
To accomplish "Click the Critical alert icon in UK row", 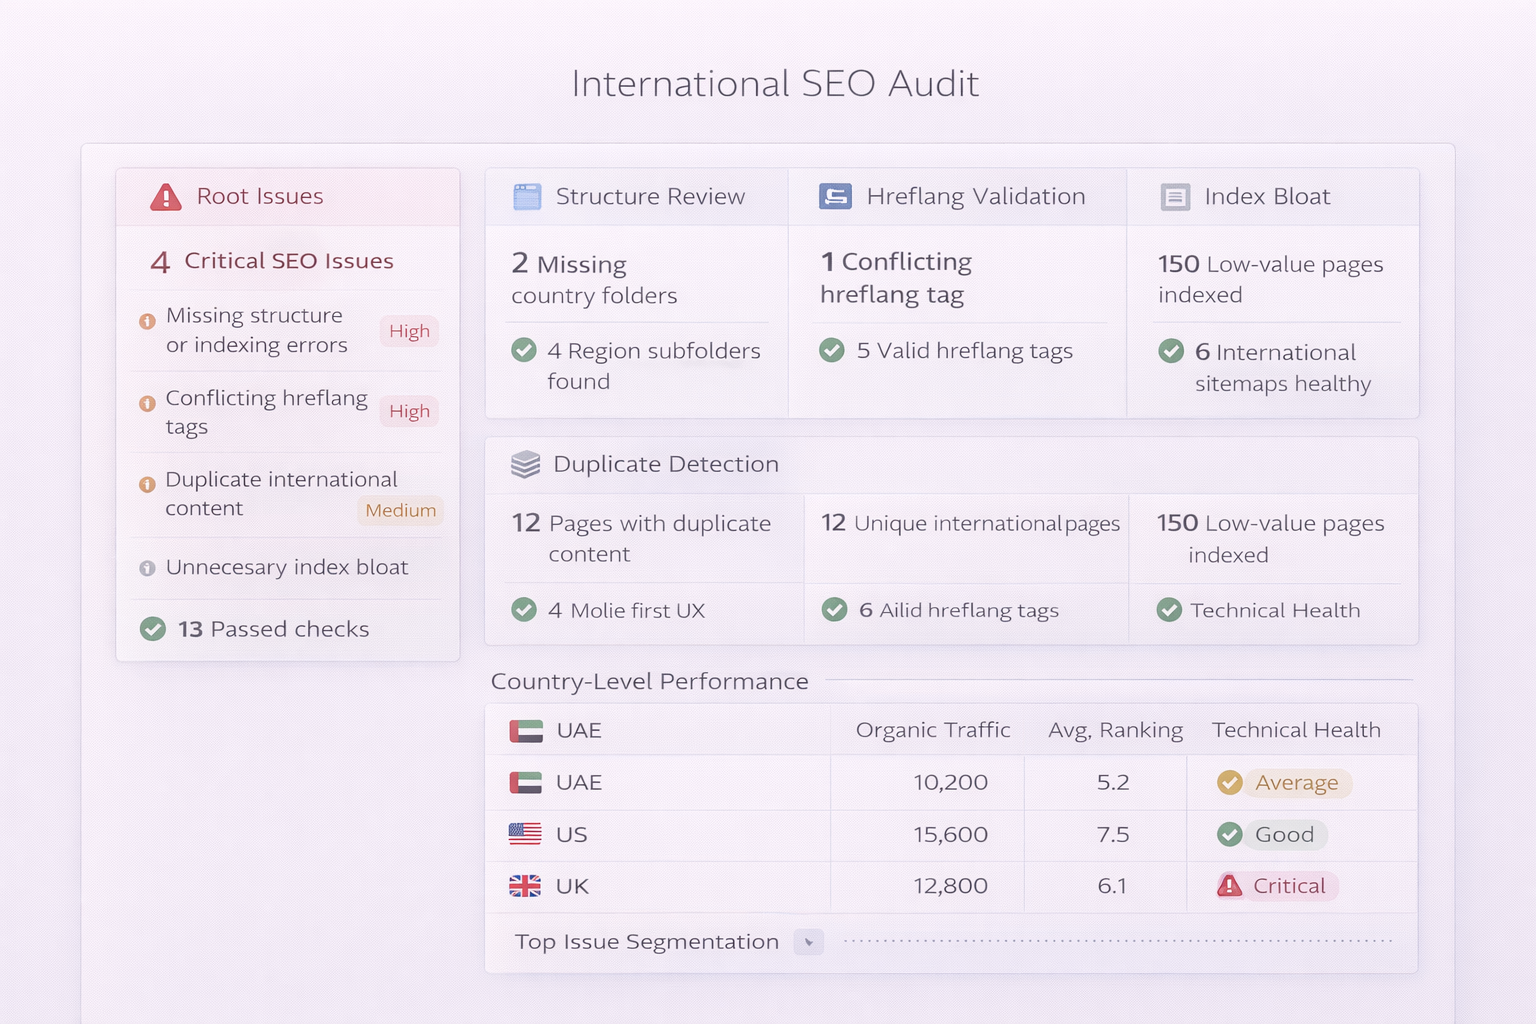I will 1228,886.
